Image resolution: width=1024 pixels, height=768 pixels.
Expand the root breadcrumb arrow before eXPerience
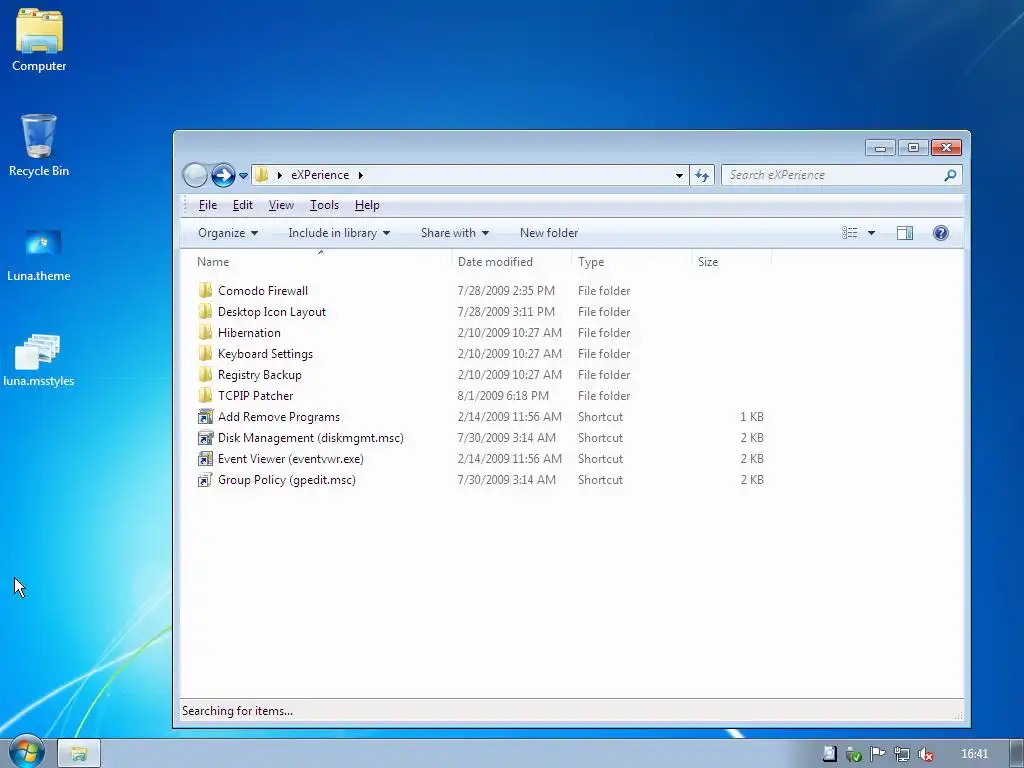pyautogui.click(x=280, y=175)
